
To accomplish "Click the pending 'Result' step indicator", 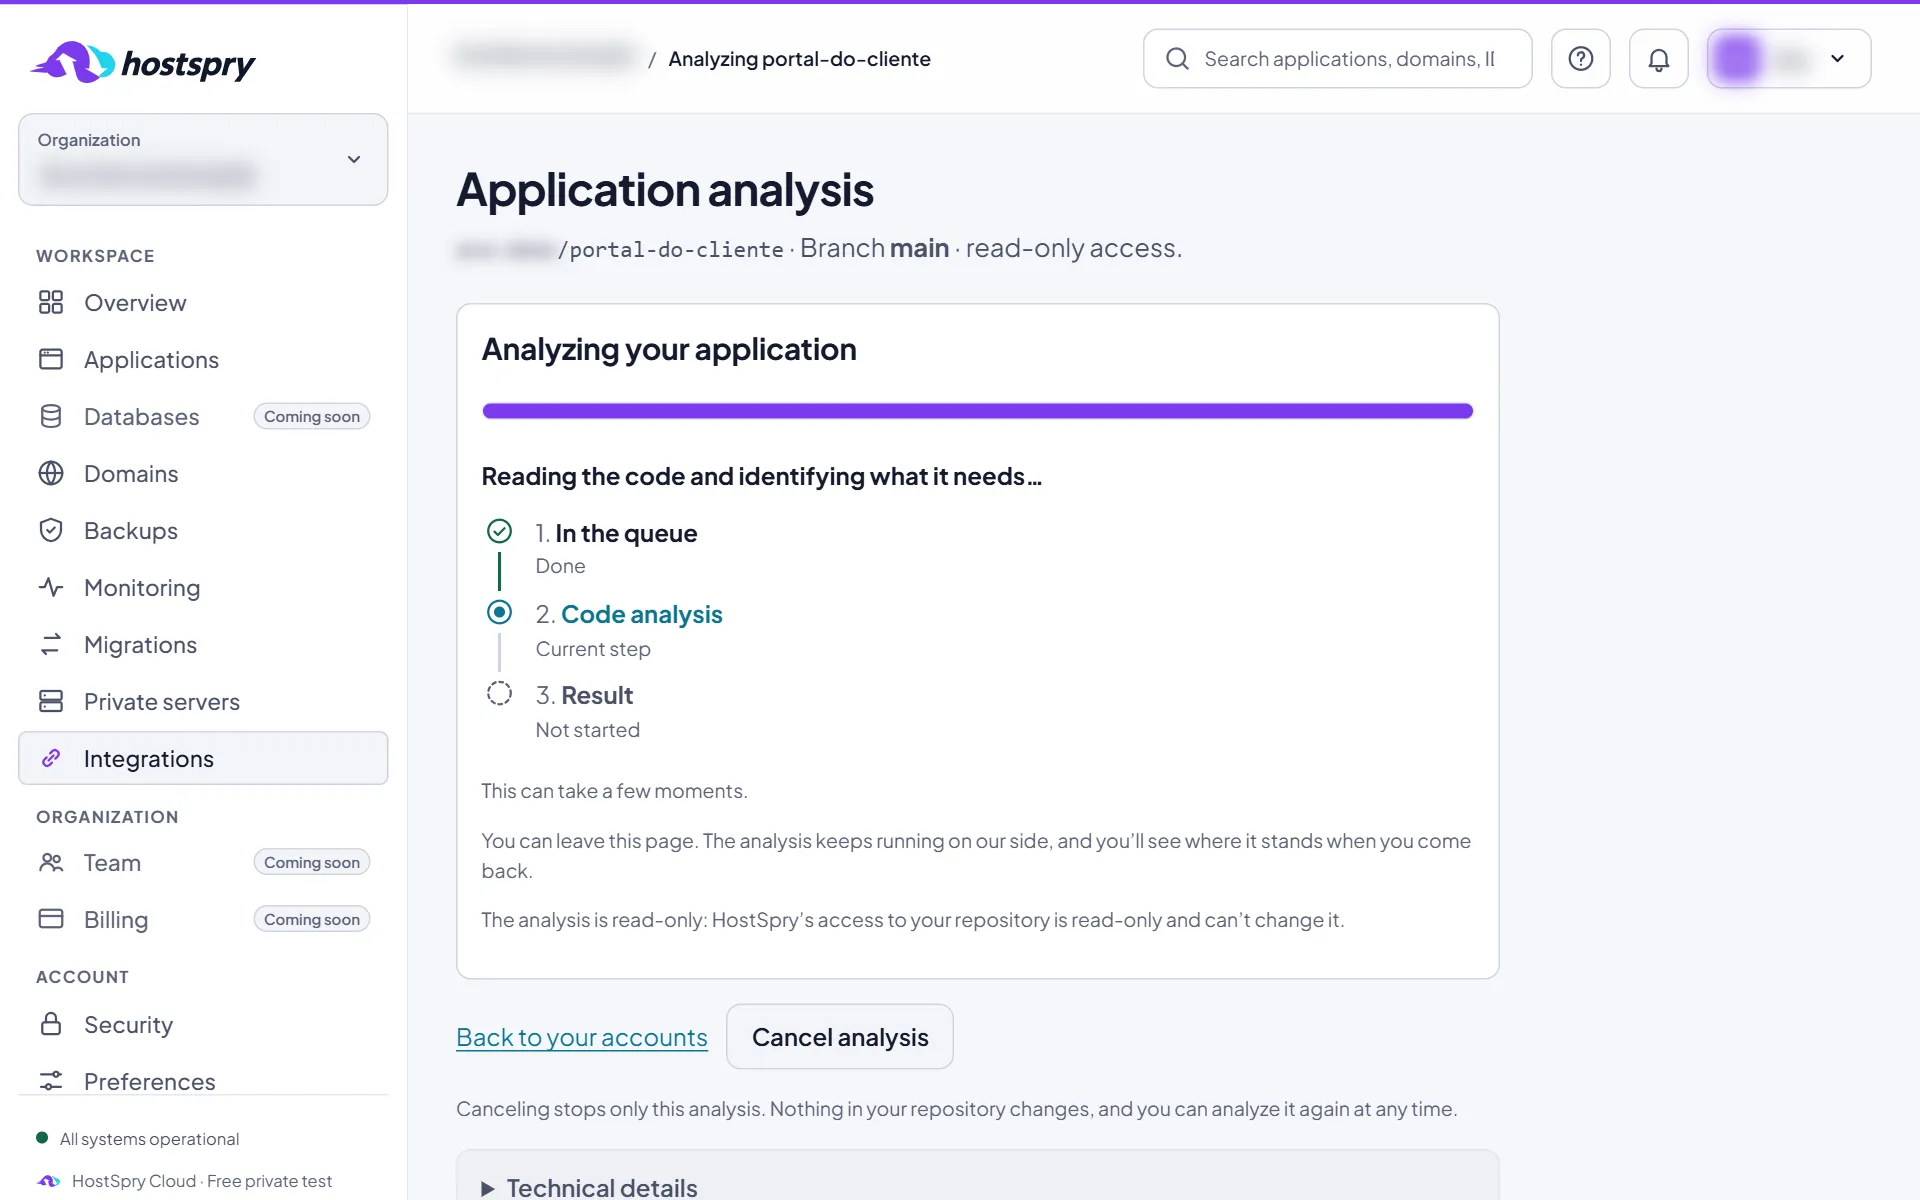I will pos(499,693).
